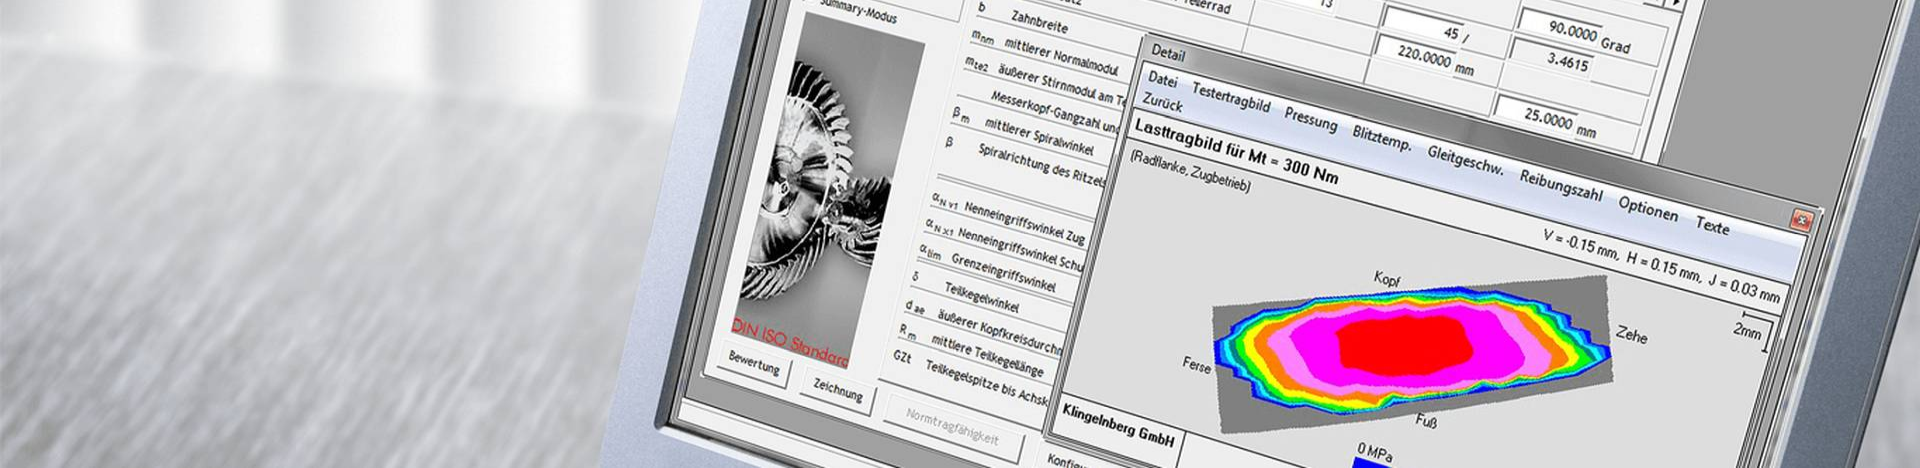1920x468 pixels.
Task: Open the Testertragbild menu
Action: point(1230,97)
